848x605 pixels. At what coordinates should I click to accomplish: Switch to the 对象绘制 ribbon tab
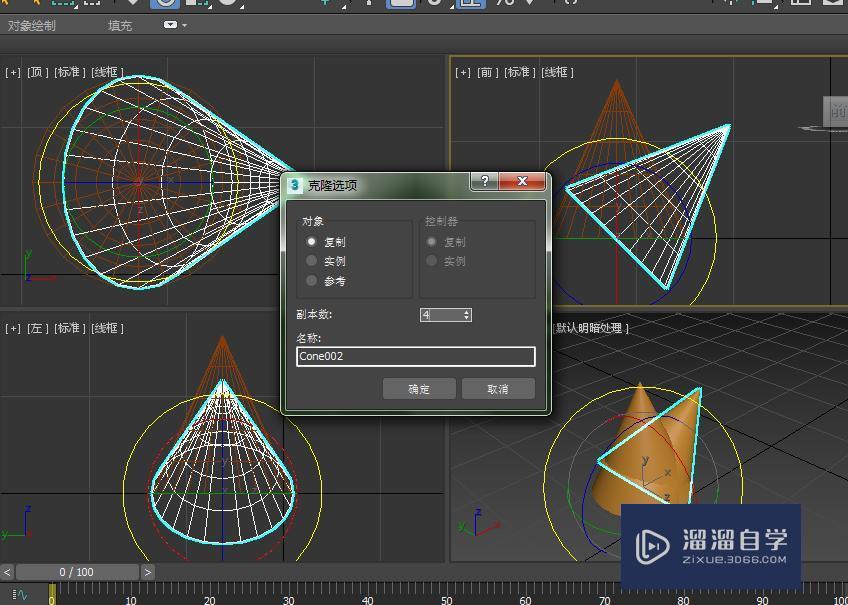click(33, 25)
